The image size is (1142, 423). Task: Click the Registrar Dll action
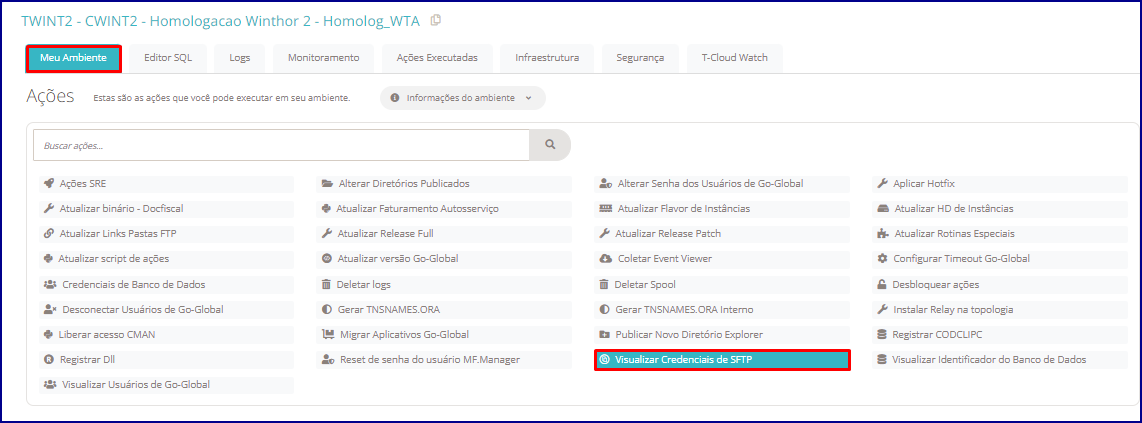167,360
